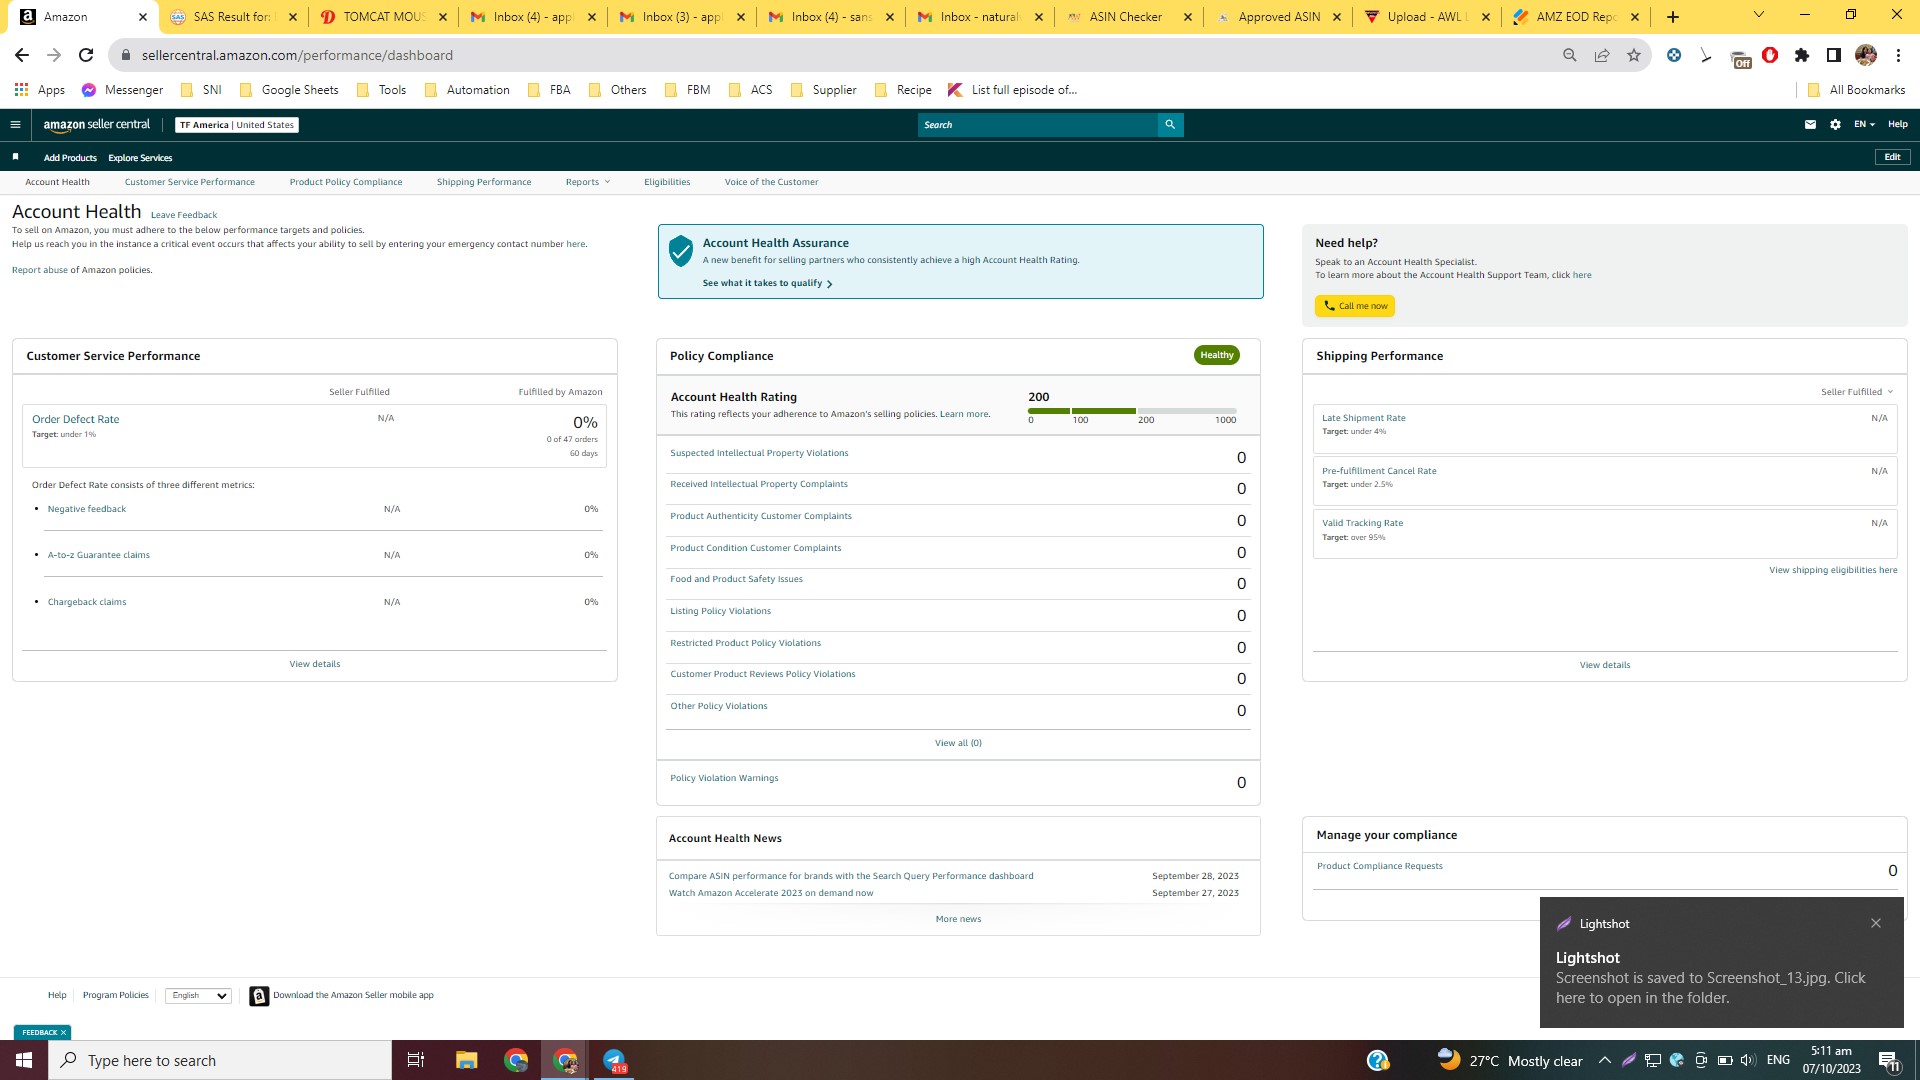Open the English language selector in footer
The image size is (1920, 1080).
pos(198,996)
